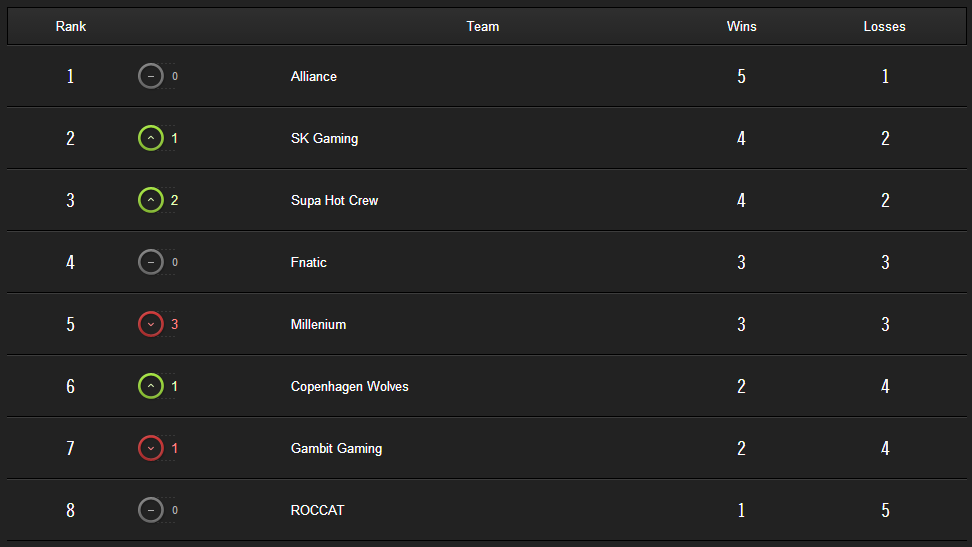
Task: Click ROCCAT's gray no-change rank icon
Action: (151, 510)
